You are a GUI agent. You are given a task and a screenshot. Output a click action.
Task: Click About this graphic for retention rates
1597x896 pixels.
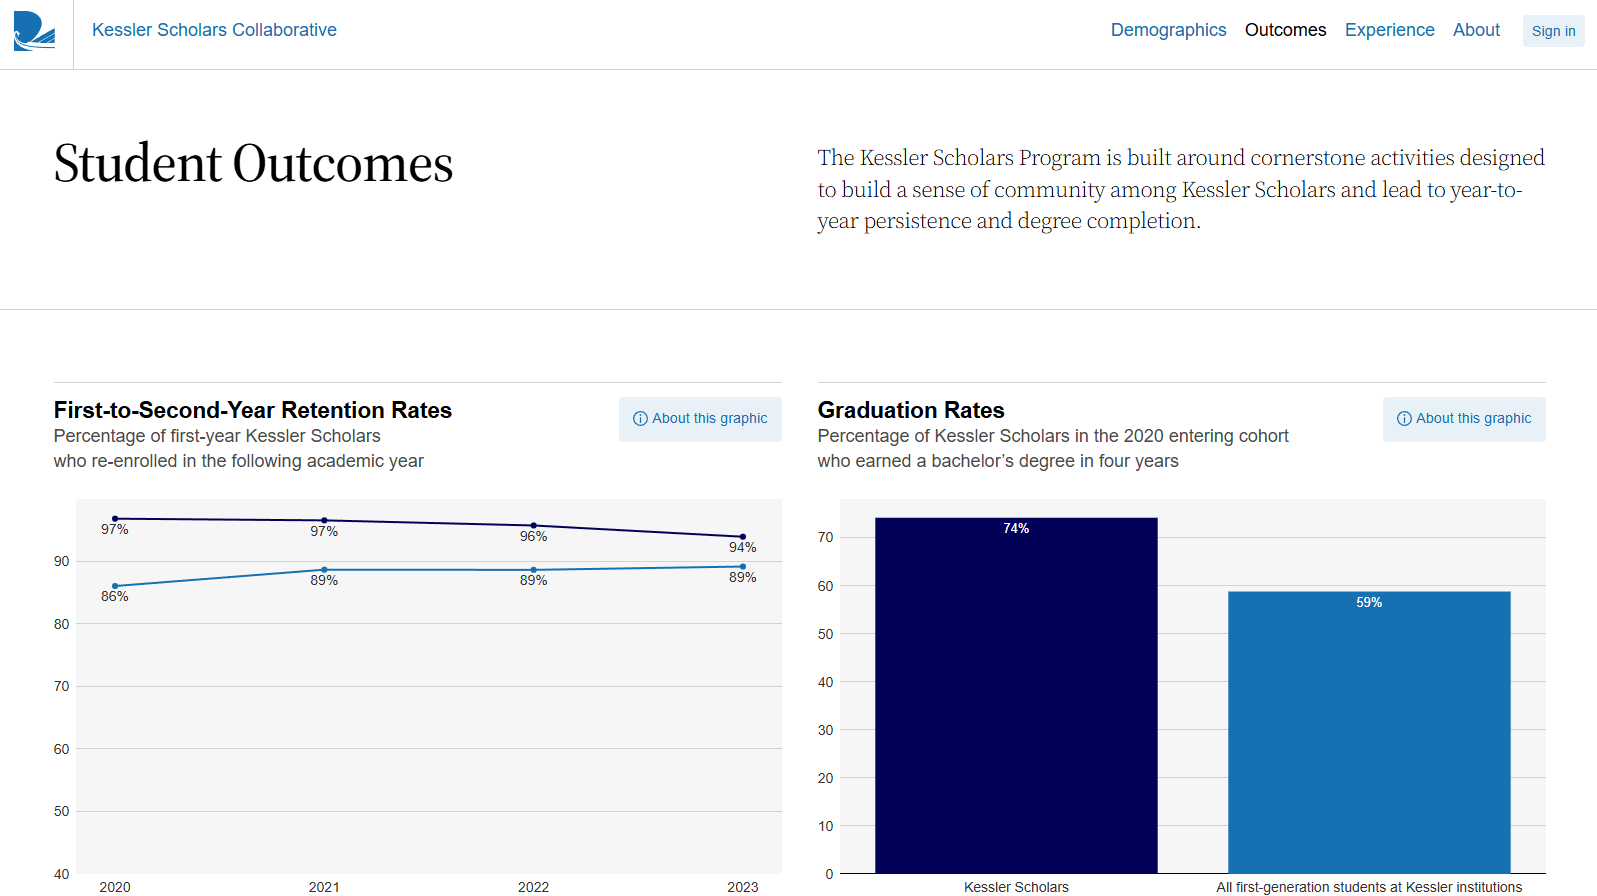click(x=700, y=419)
